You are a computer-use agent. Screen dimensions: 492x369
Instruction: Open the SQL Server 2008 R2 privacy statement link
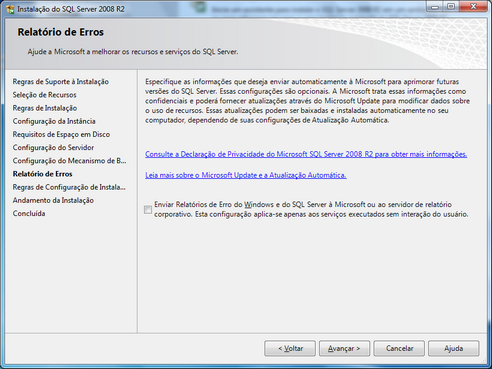(306, 154)
